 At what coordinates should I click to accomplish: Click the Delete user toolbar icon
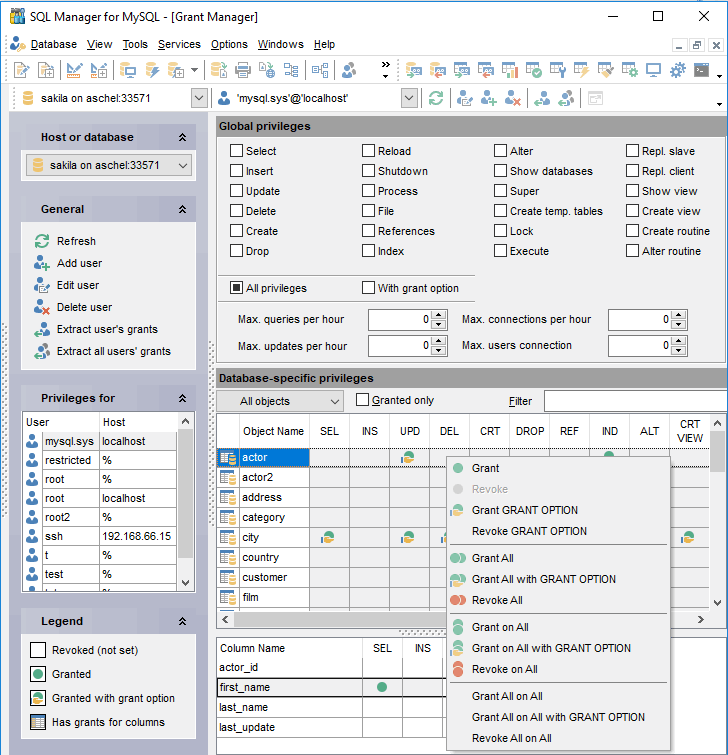(513, 98)
